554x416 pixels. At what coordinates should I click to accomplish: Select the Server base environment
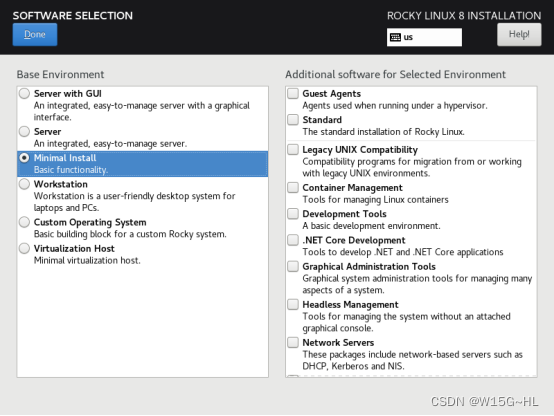(x=24, y=131)
